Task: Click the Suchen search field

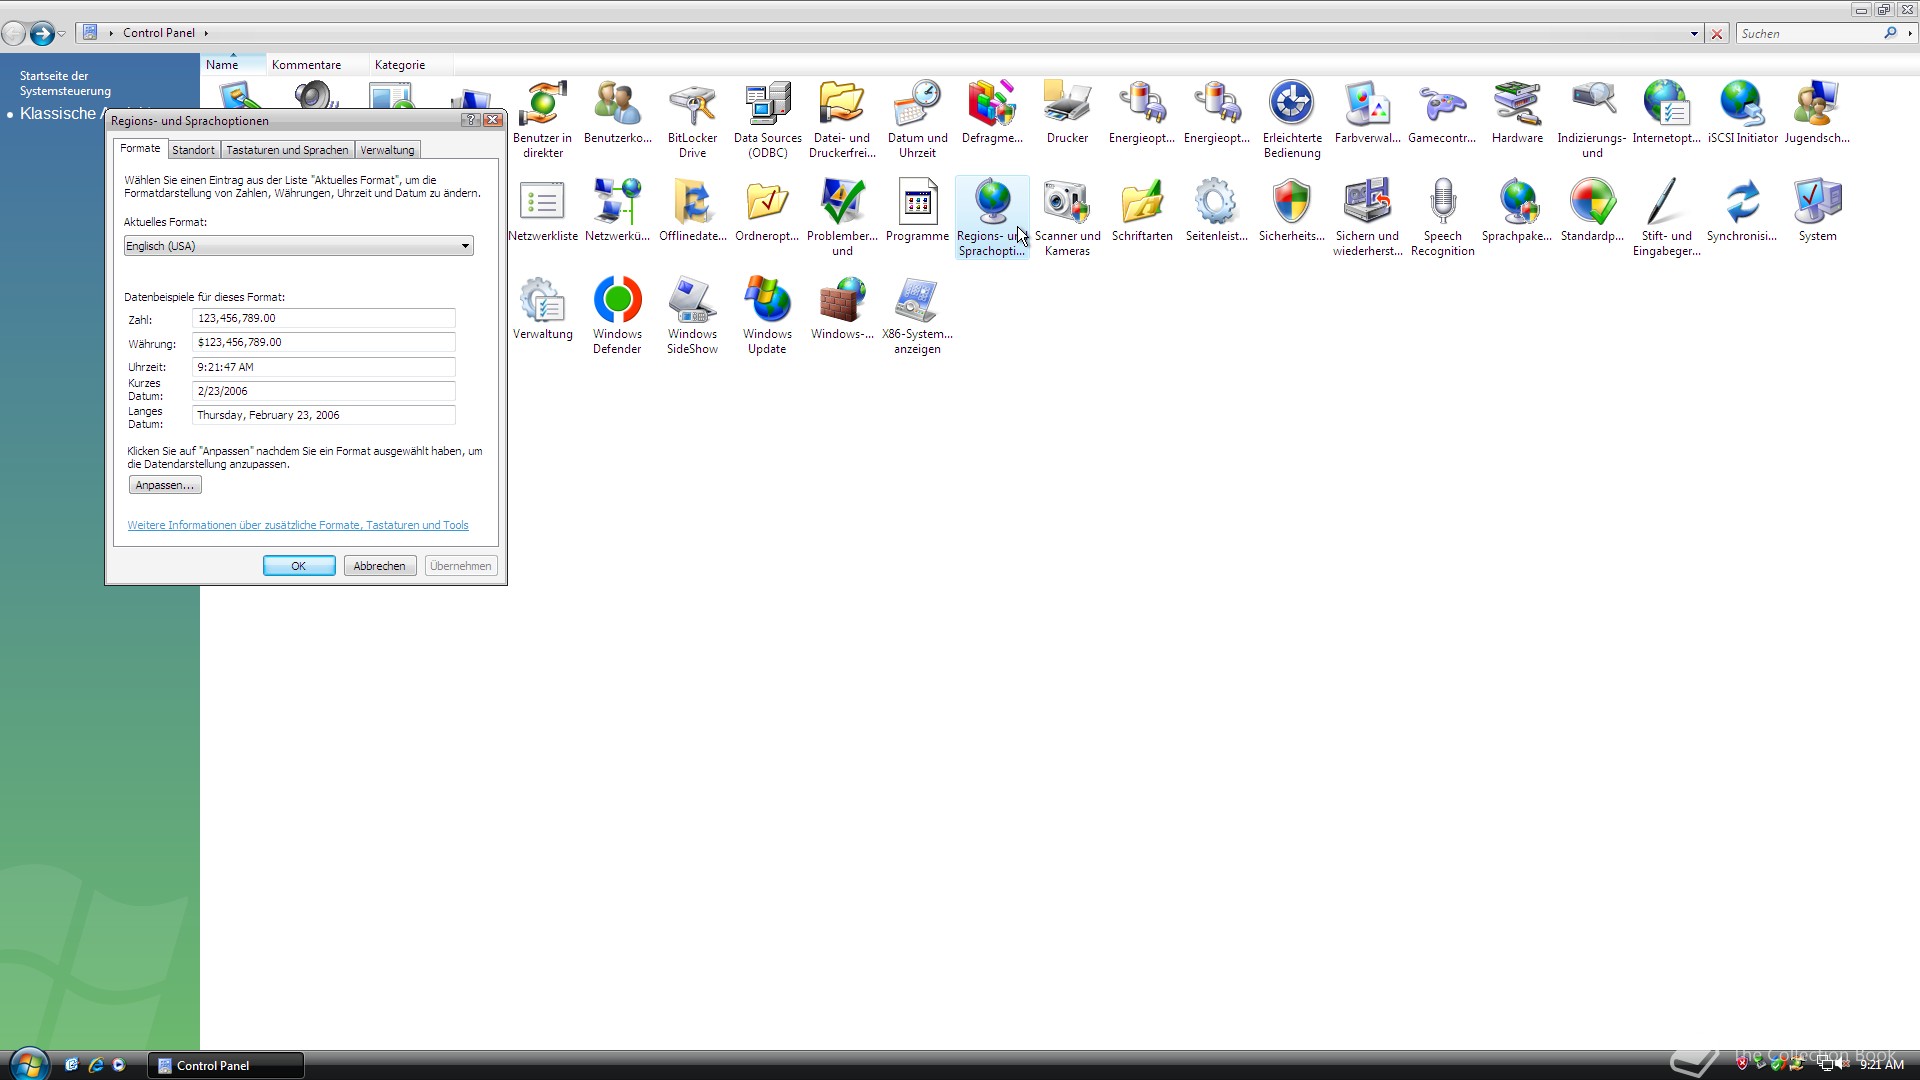Action: (1809, 34)
